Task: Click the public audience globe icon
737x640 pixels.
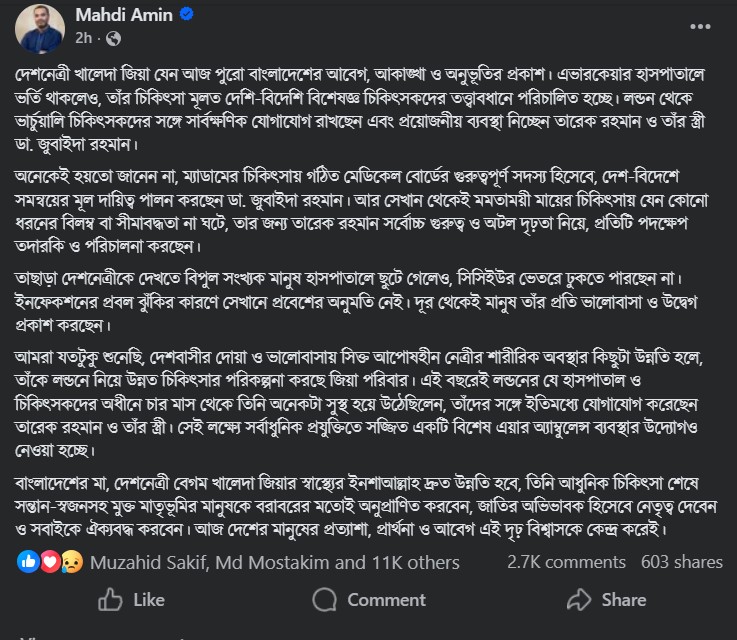Action: [x=113, y=40]
